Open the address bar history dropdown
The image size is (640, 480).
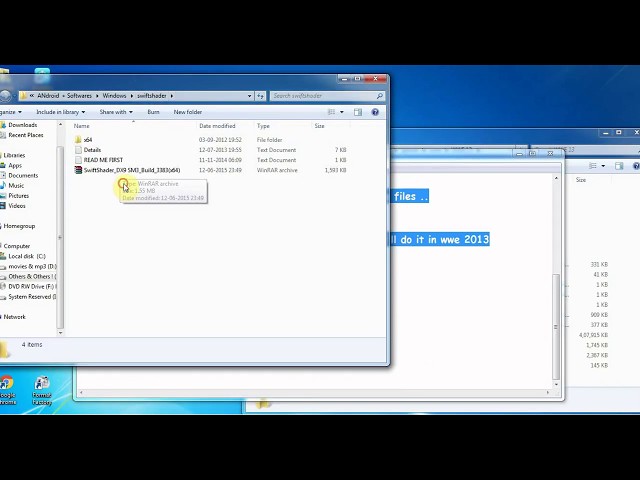tap(249, 96)
